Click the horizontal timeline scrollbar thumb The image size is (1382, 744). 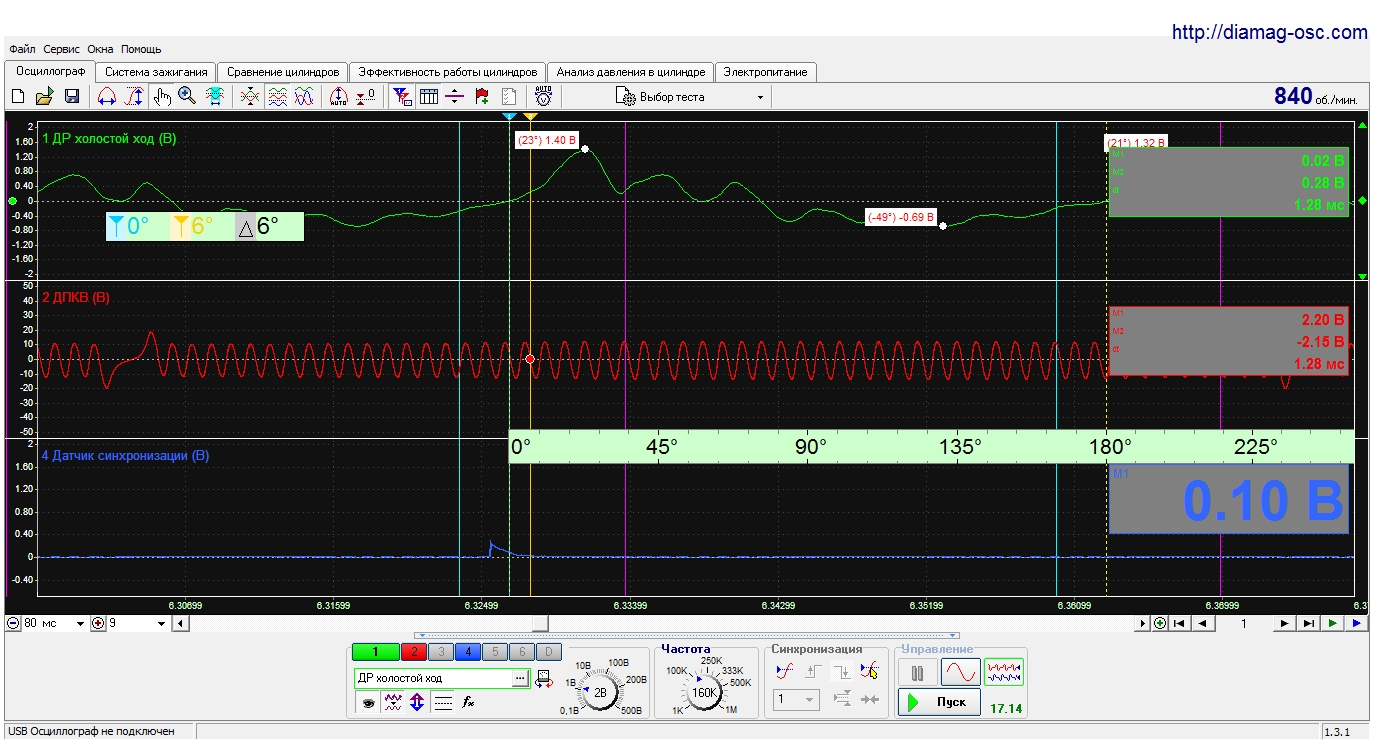[x=540, y=623]
